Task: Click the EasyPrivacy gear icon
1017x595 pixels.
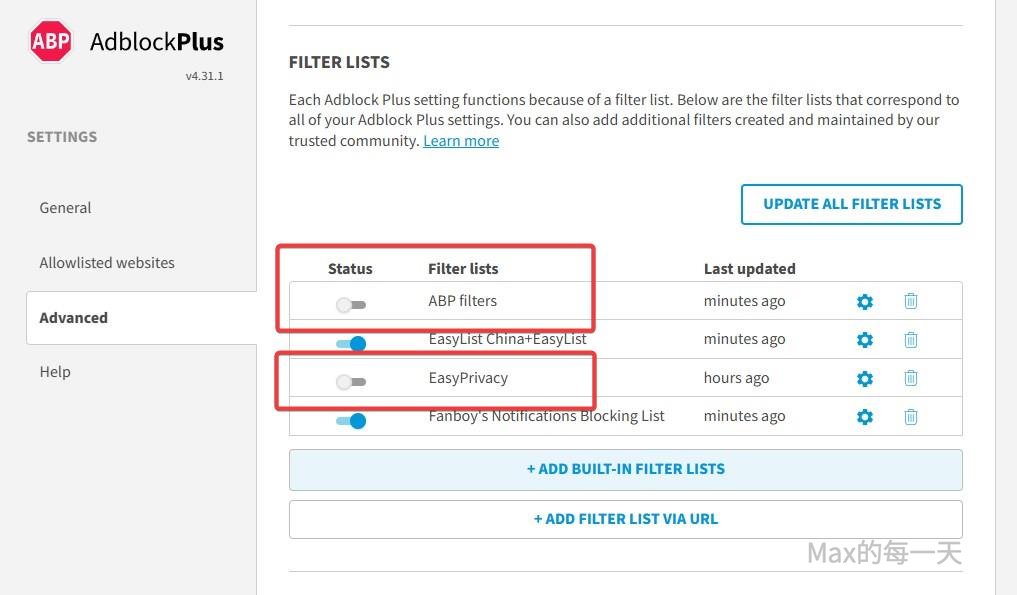Action: coord(865,379)
